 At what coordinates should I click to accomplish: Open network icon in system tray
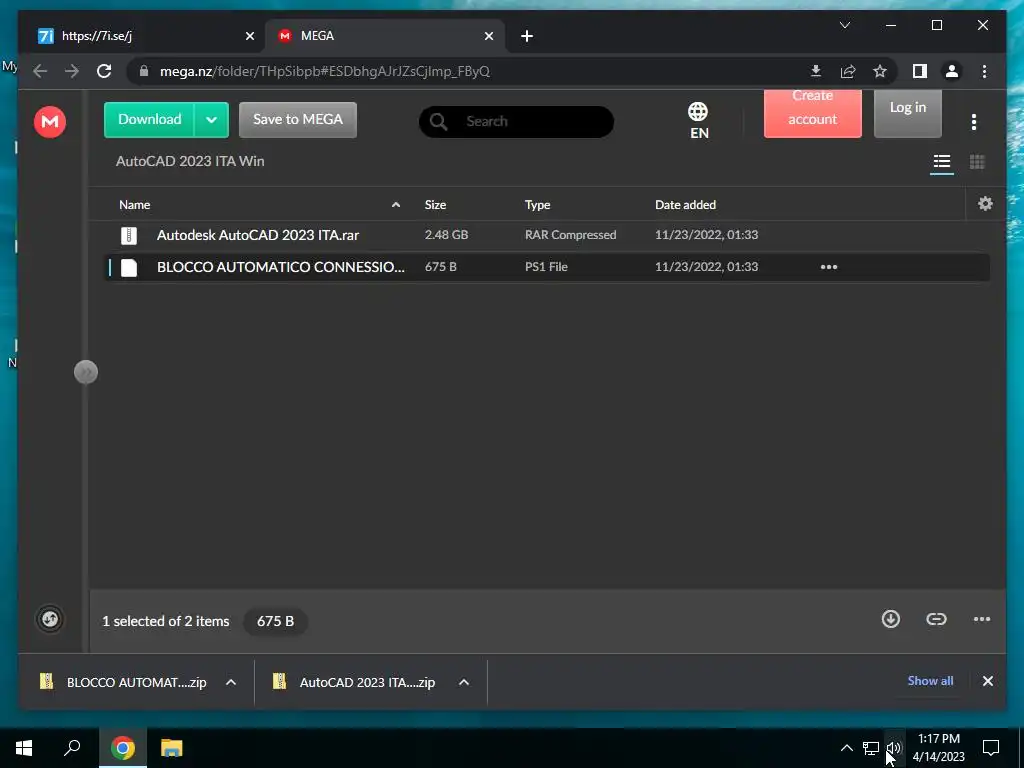[871, 748]
